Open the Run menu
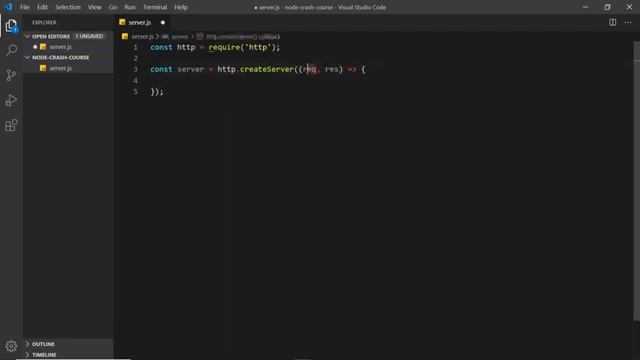Screen dimensions: 640x360 130,7
